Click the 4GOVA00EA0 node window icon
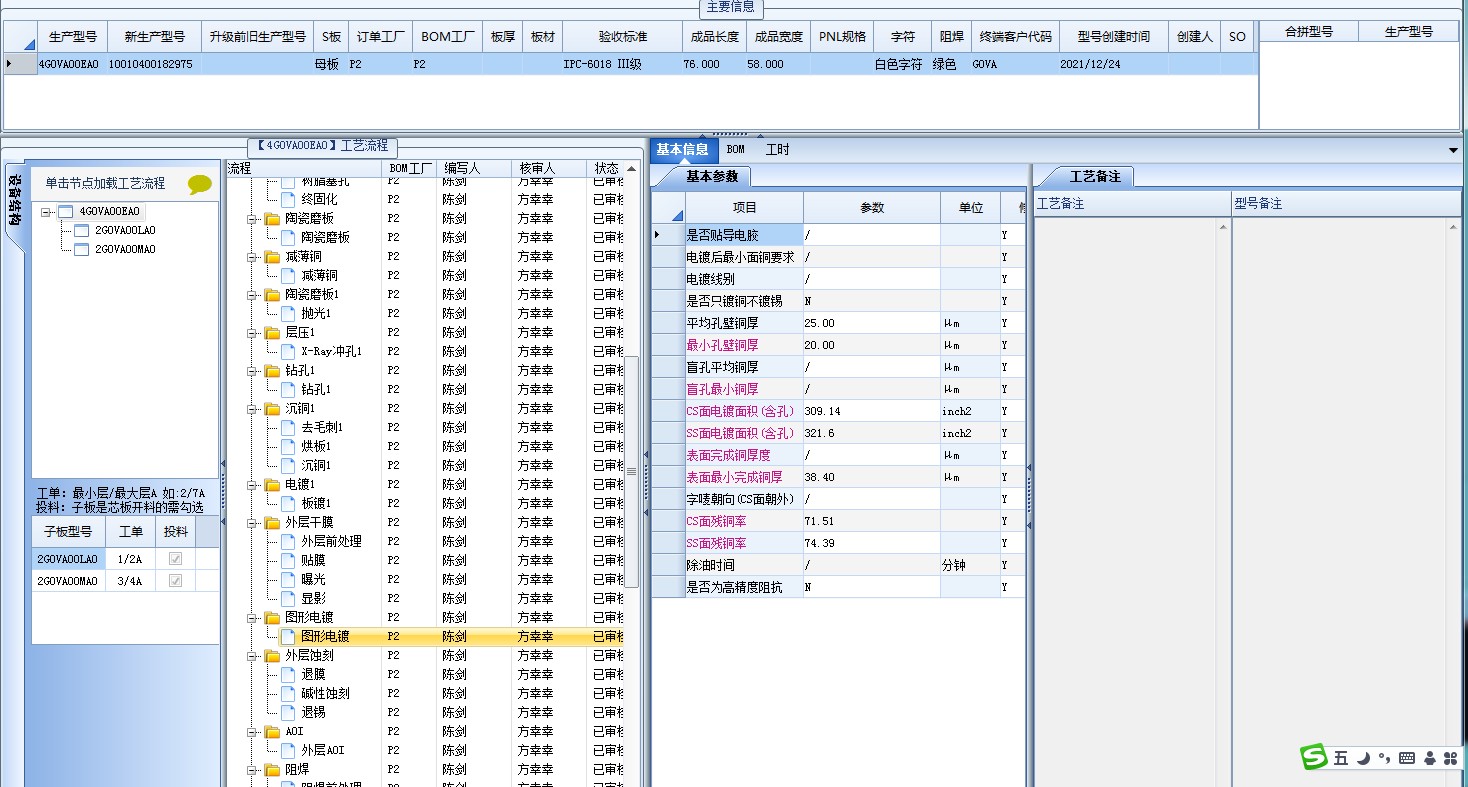 [66, 212]
